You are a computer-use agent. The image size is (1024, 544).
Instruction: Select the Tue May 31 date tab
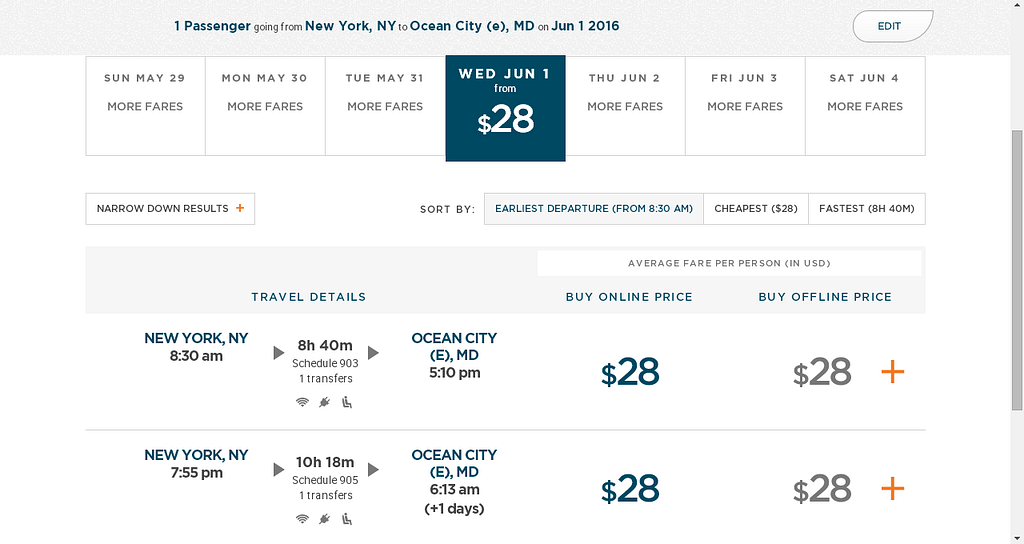[x=385, y=105]
